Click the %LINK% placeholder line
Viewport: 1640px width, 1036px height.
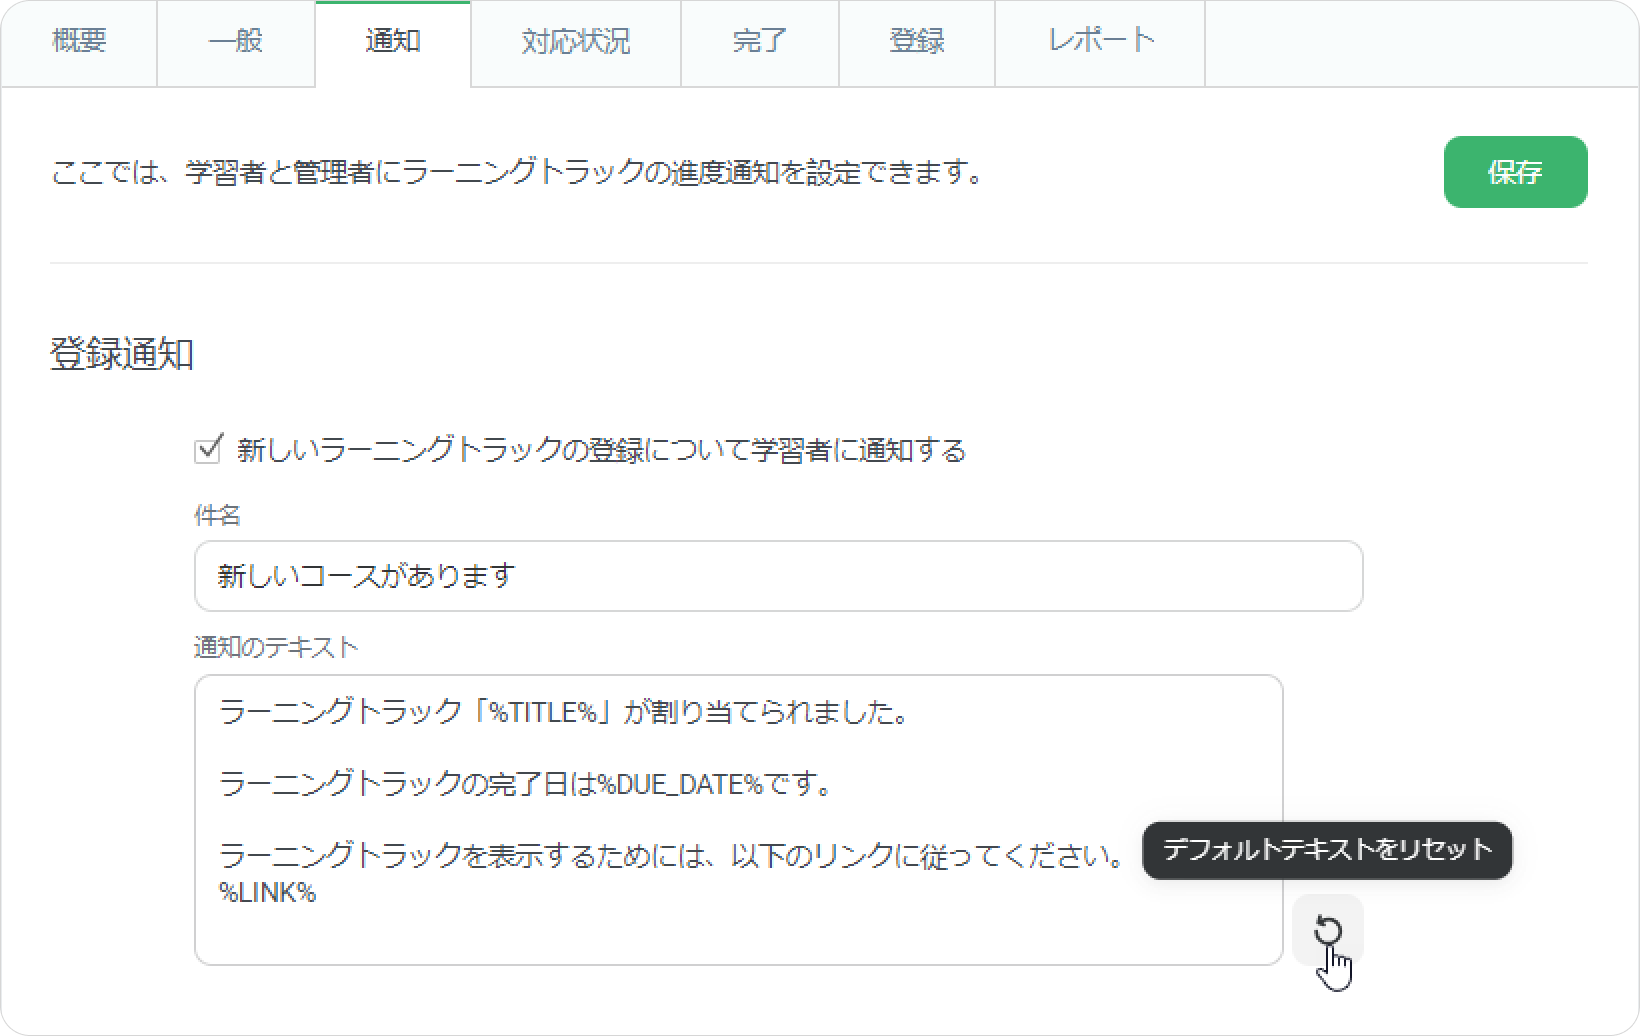(x=268, y=893)
